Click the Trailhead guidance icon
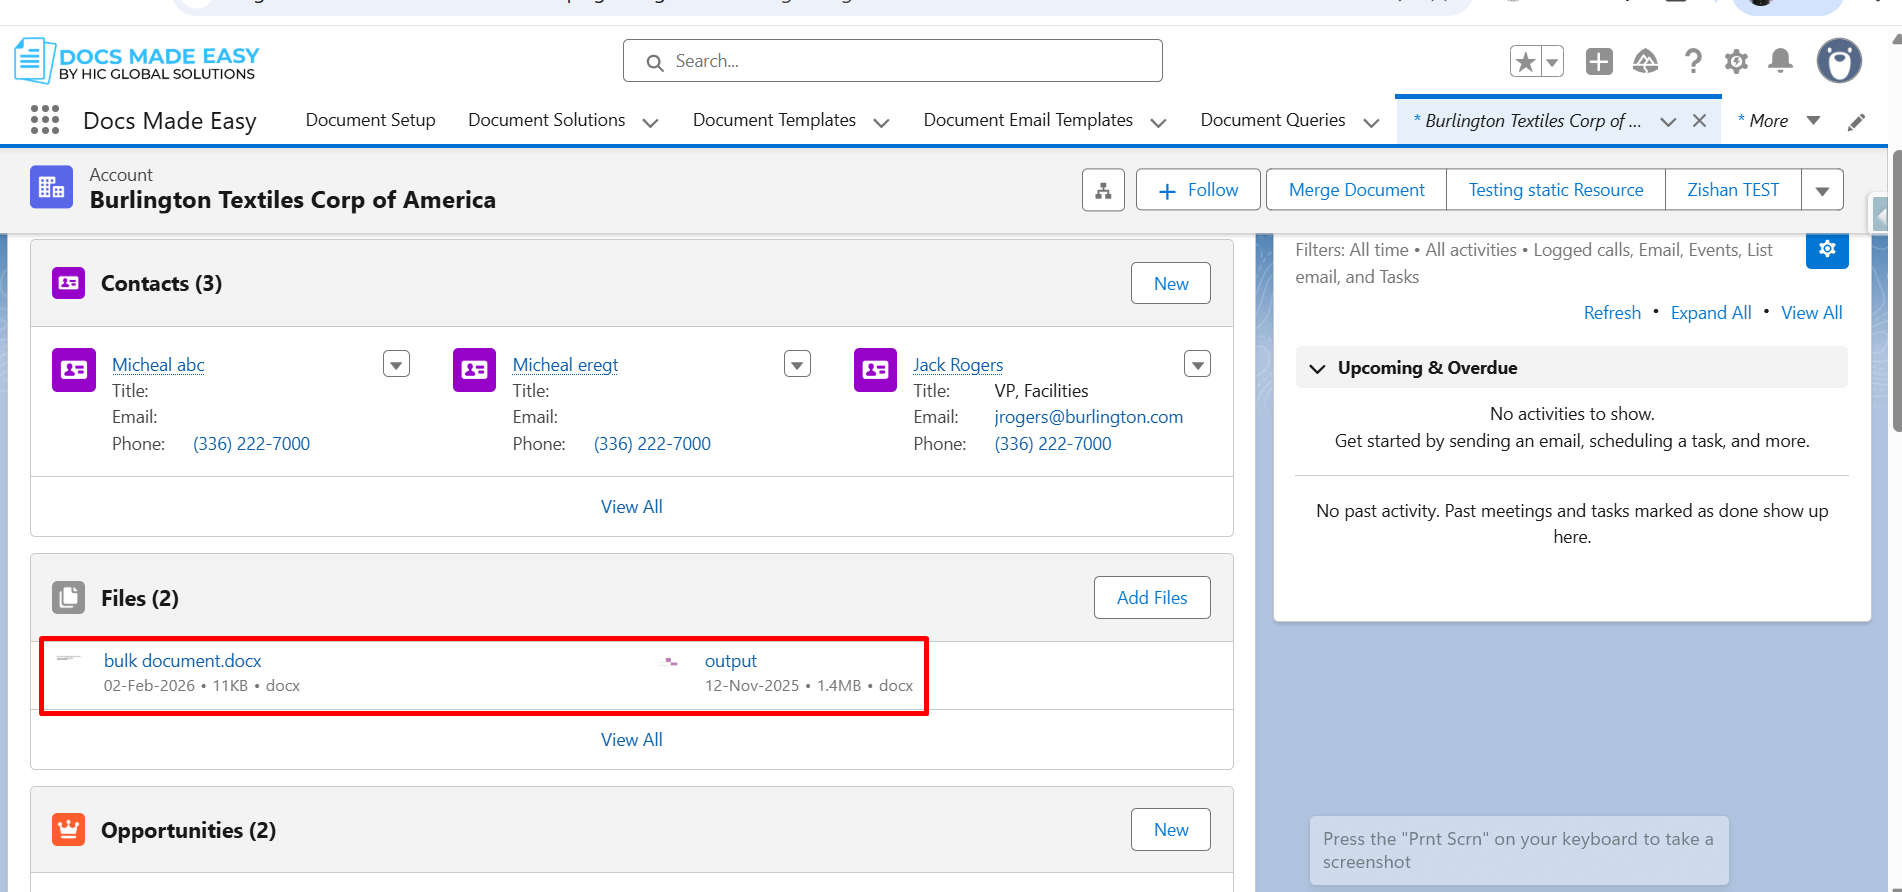The height and width of the screenshot is (892, 1902). (1645, 62)
